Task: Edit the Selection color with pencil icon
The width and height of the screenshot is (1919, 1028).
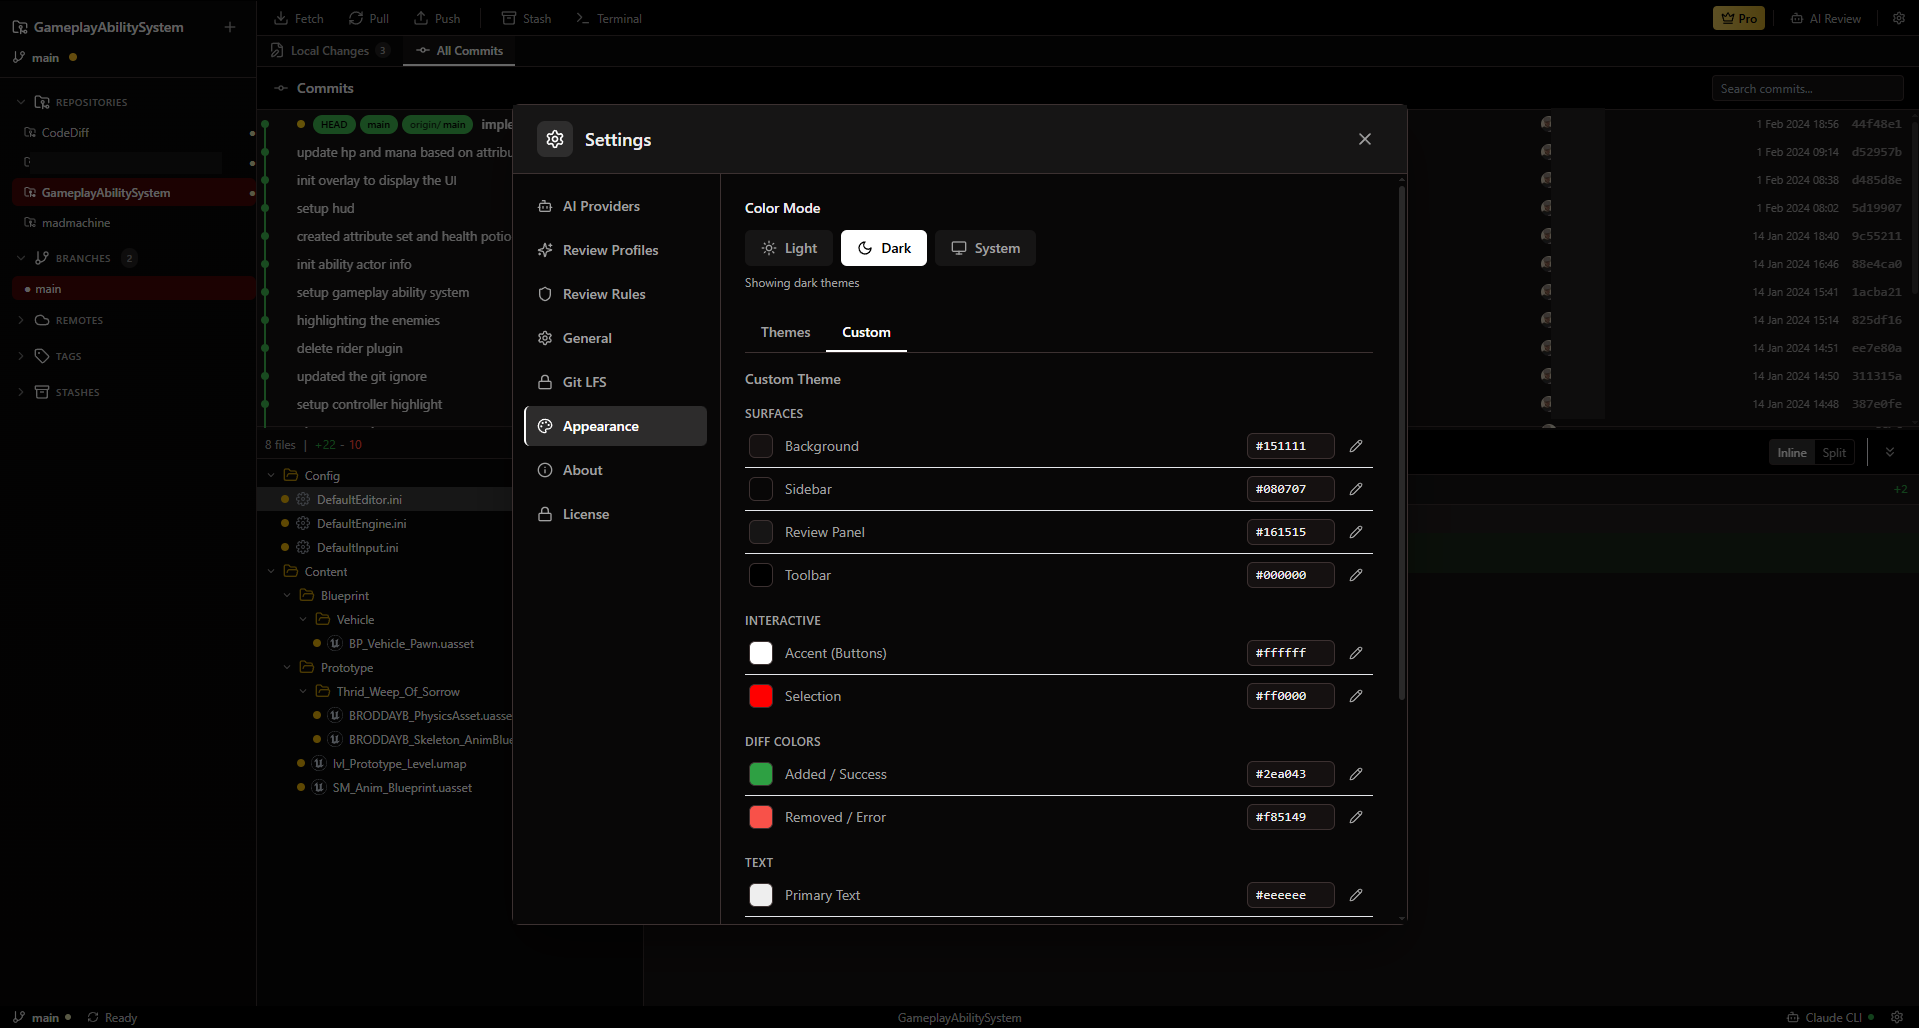Action: pyautogui.click(x=1356, y=696)
